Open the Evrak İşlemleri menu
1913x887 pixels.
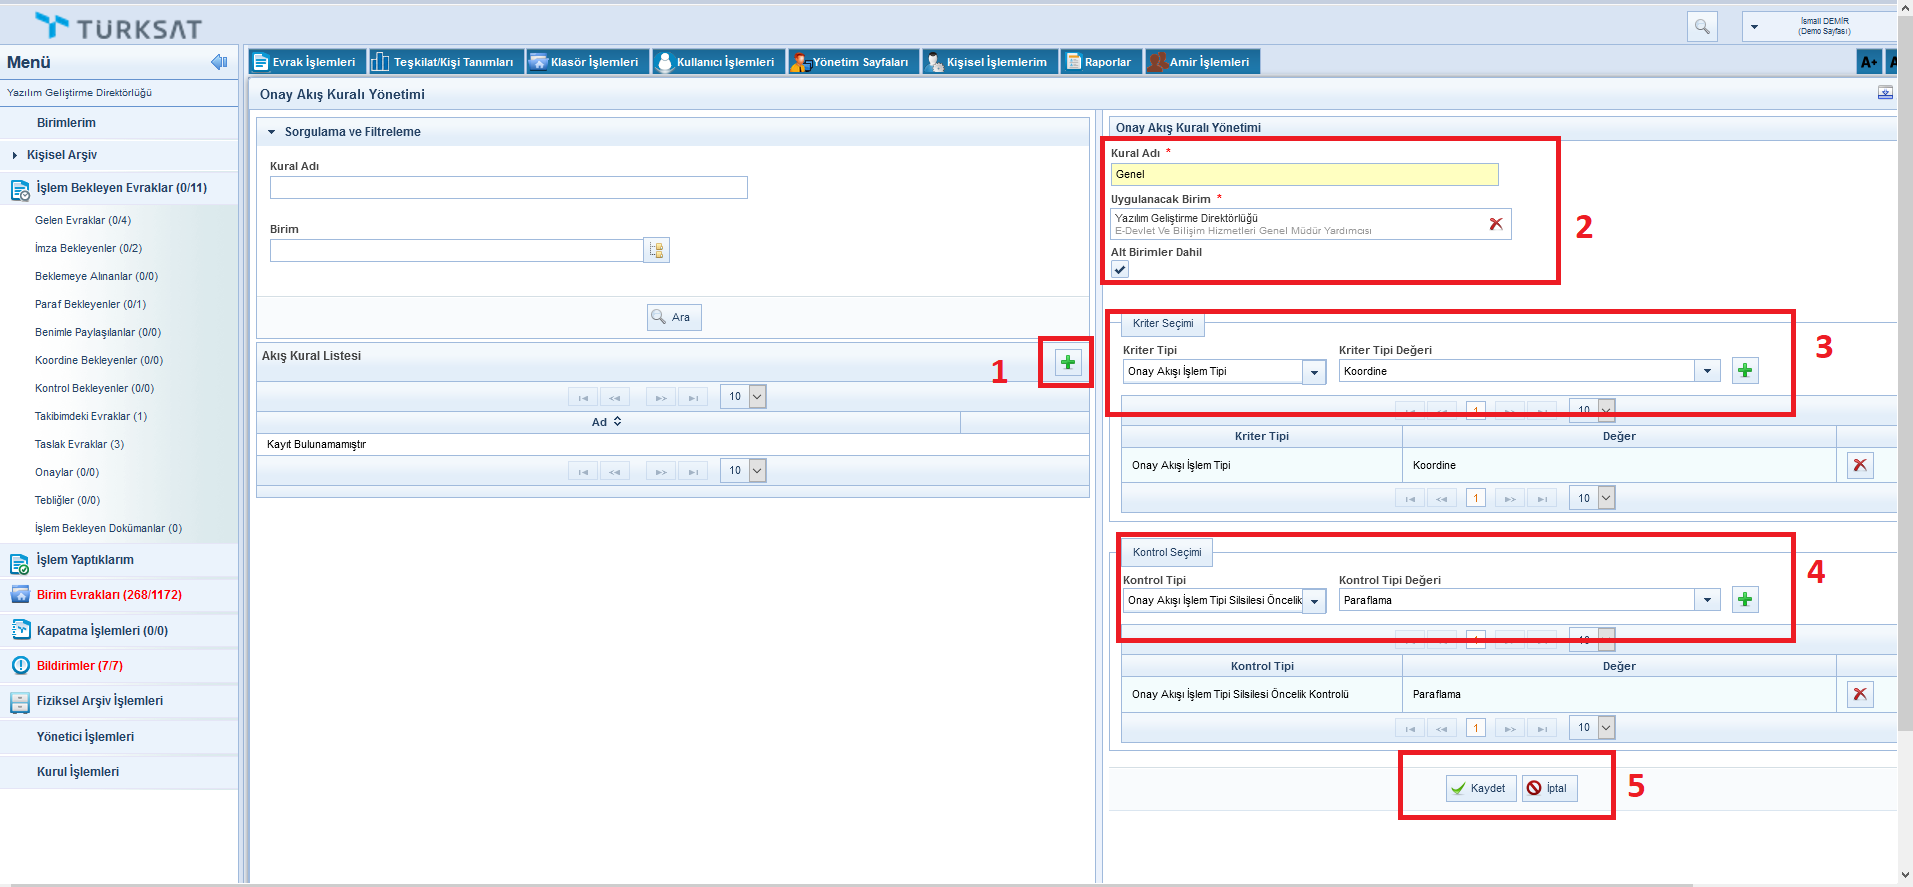[x=306, y=62]
